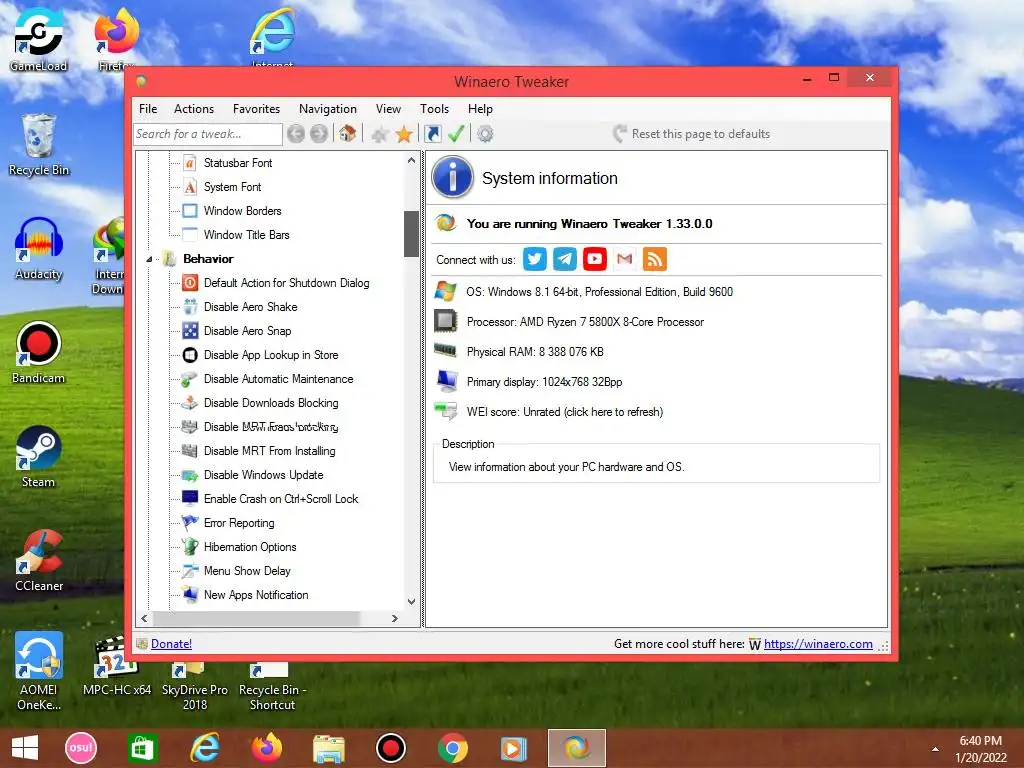Select Disable Aero Shake tweak
This screenshot has width=1024, height=768.
(x=250, y=307)
